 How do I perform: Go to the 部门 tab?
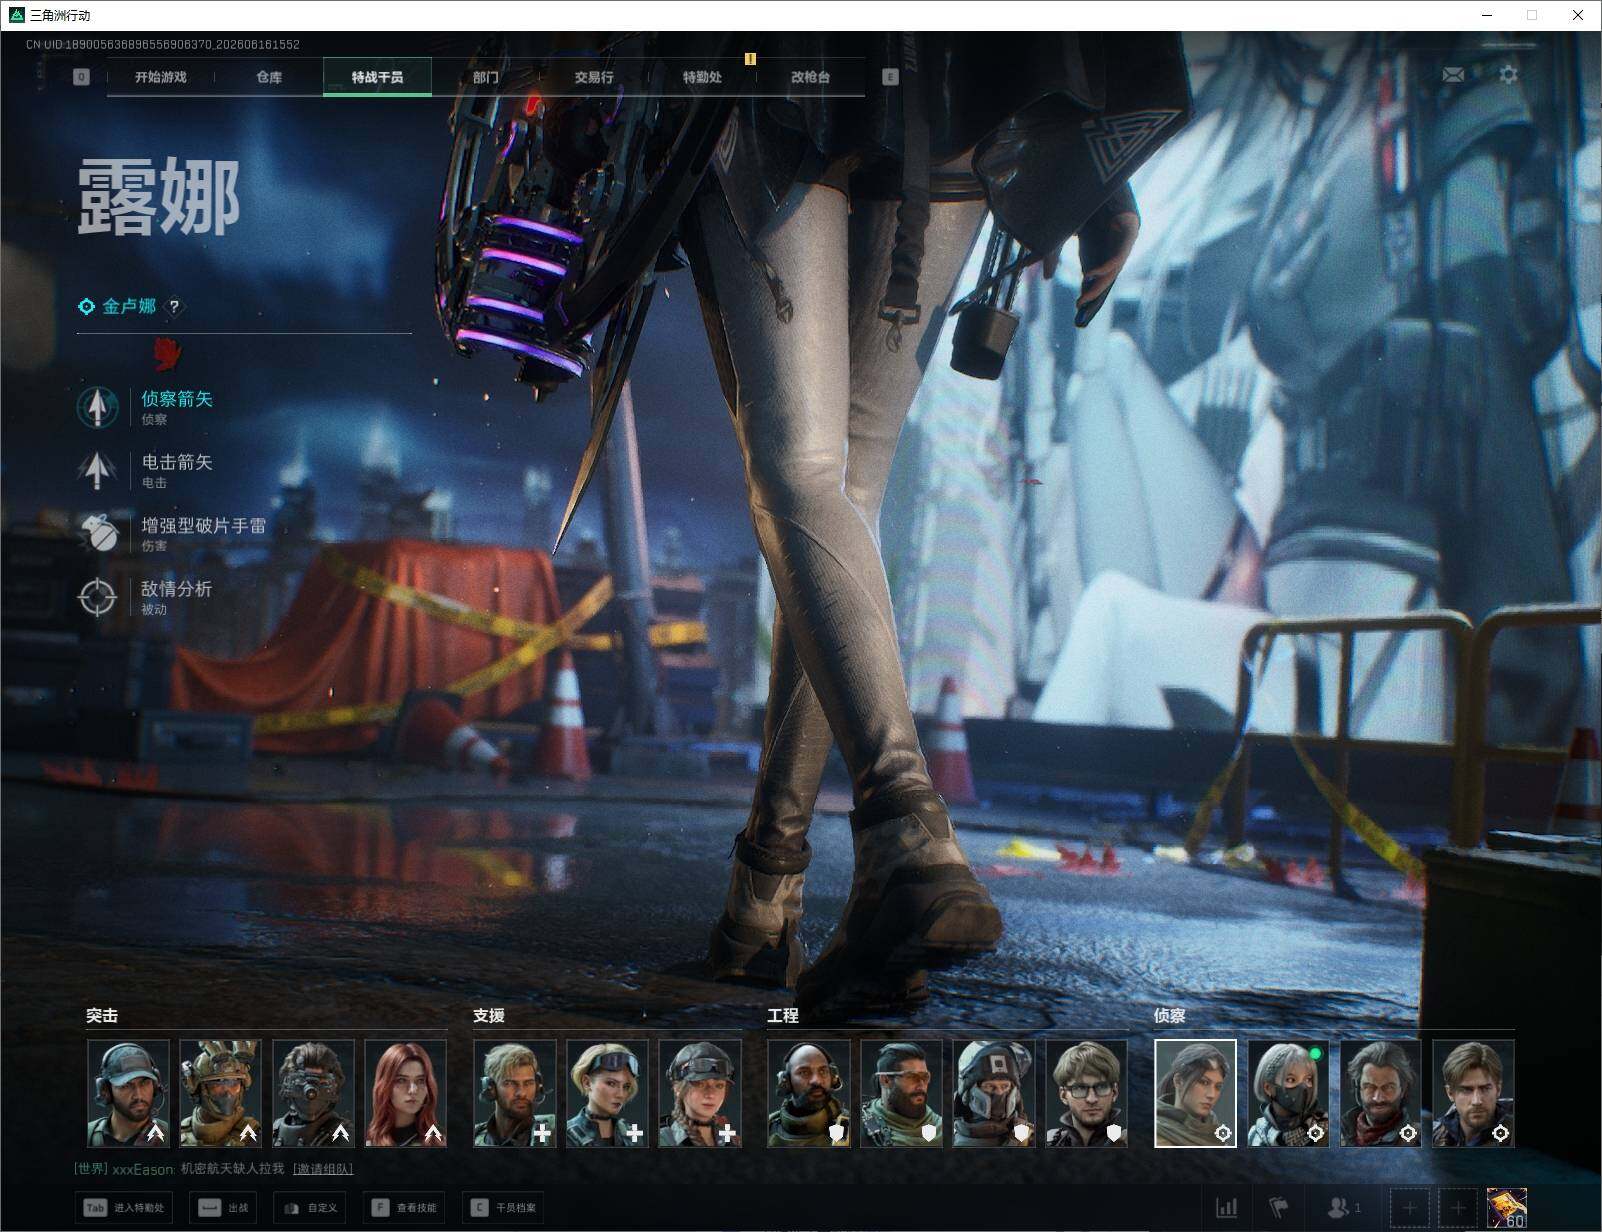(486, 77)
